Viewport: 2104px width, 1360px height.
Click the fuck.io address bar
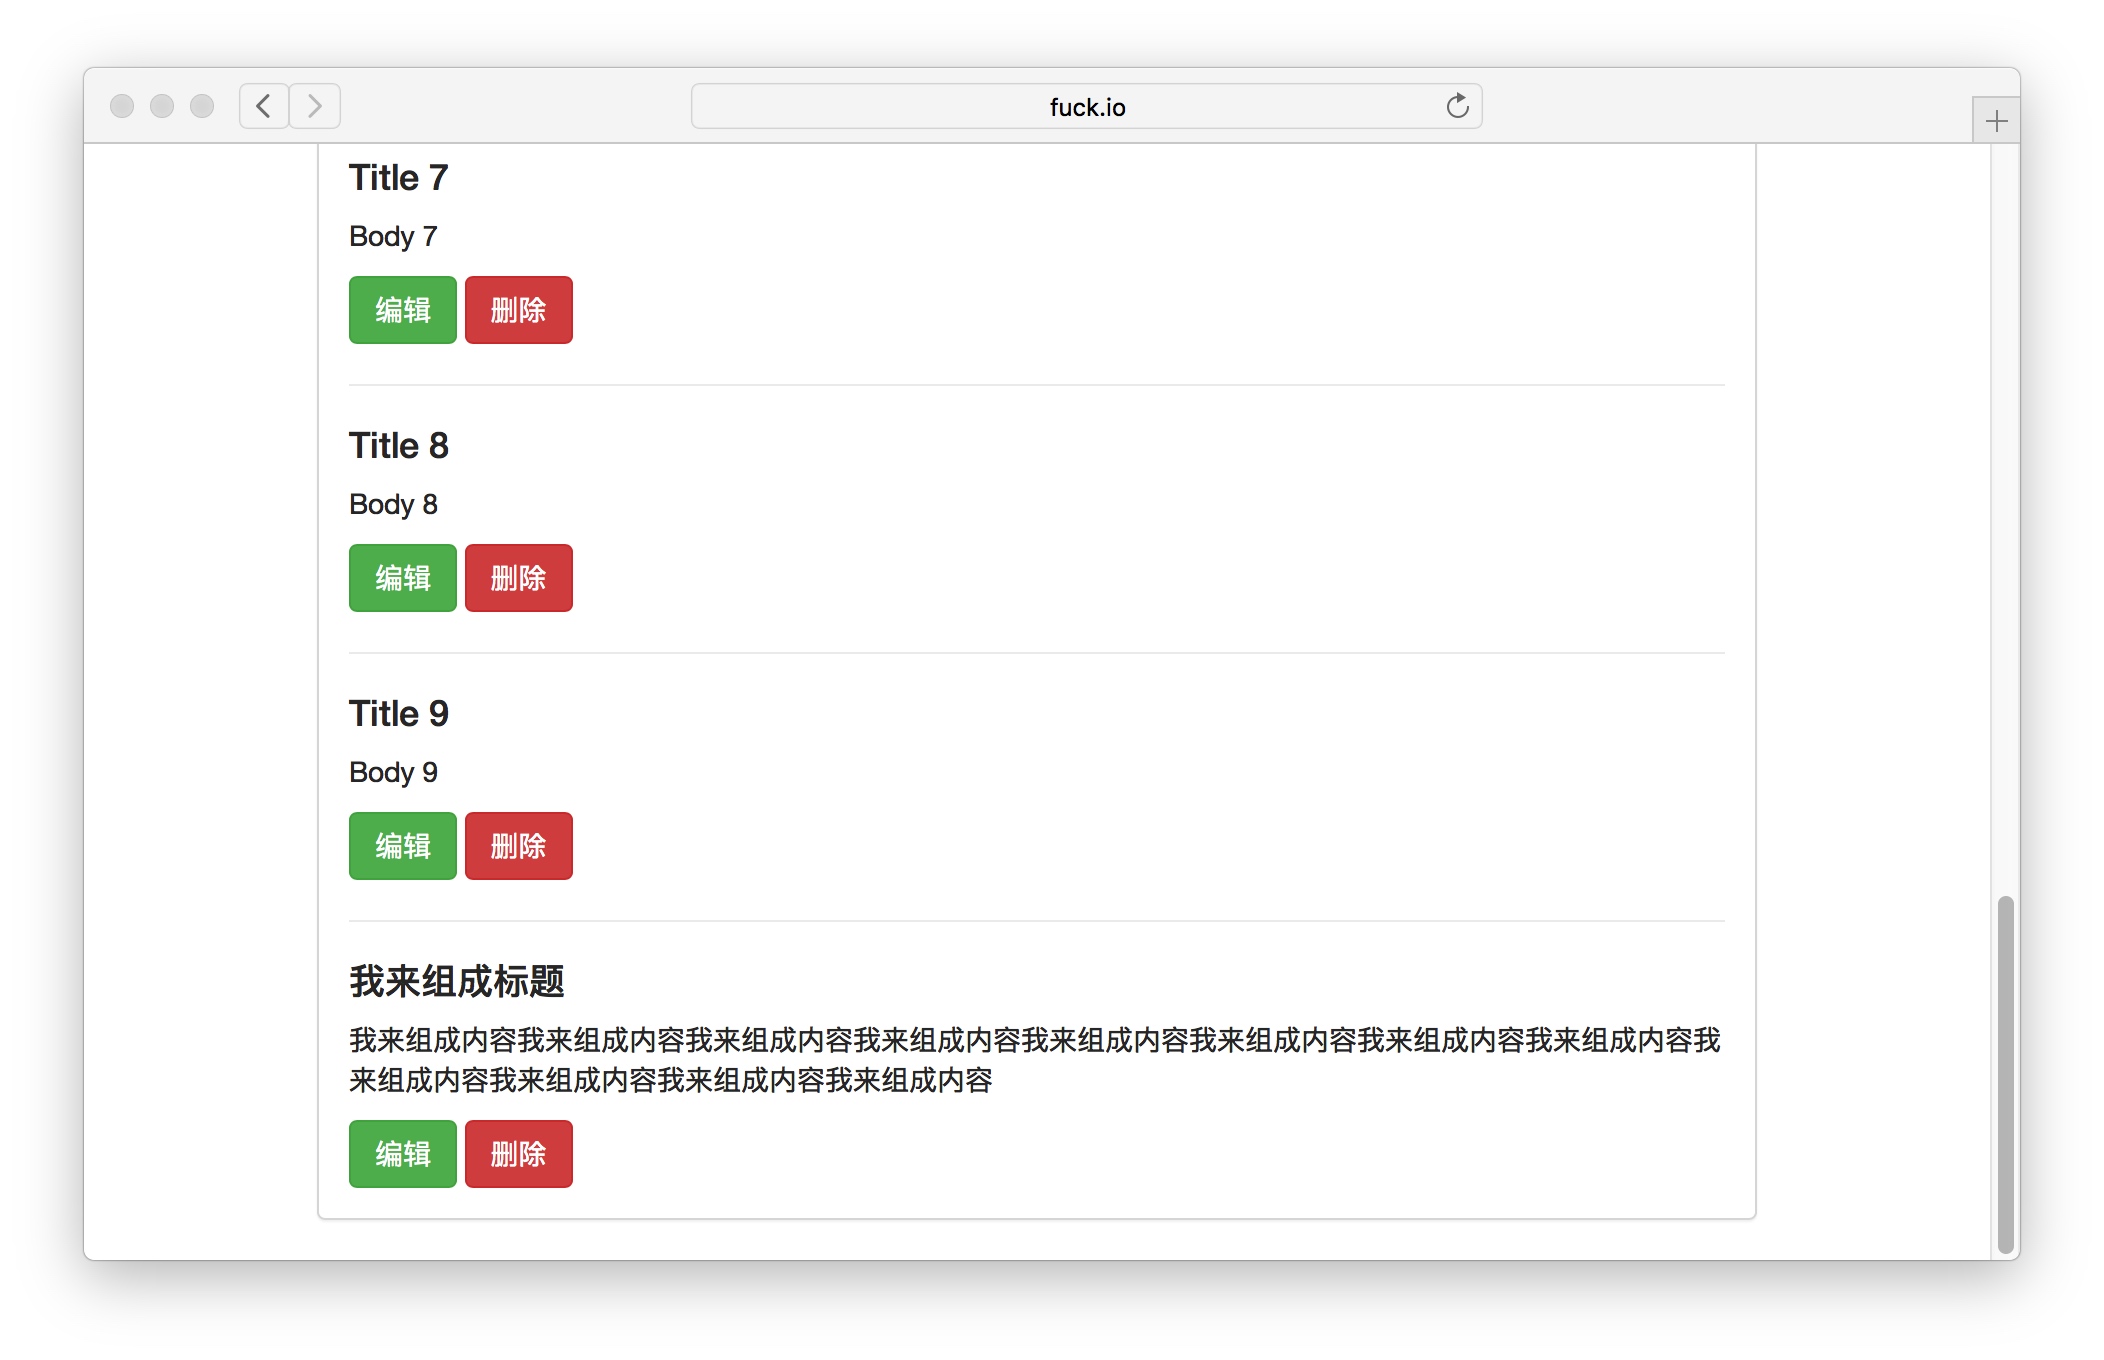(x=1086, y=106)
